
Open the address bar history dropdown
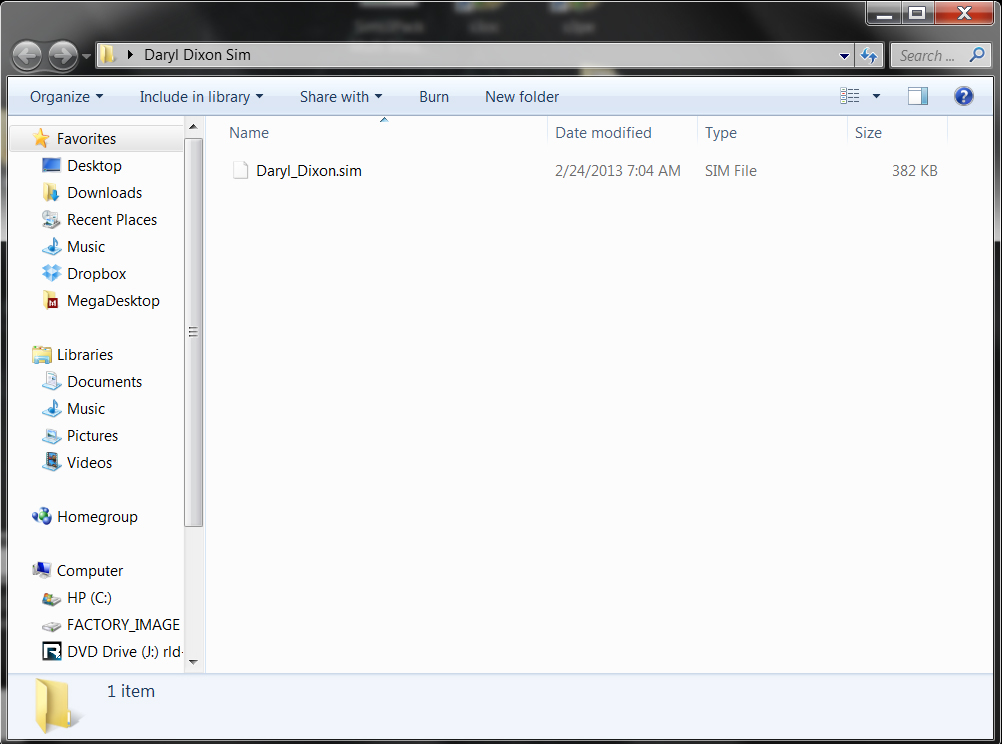tap(845, 55)
